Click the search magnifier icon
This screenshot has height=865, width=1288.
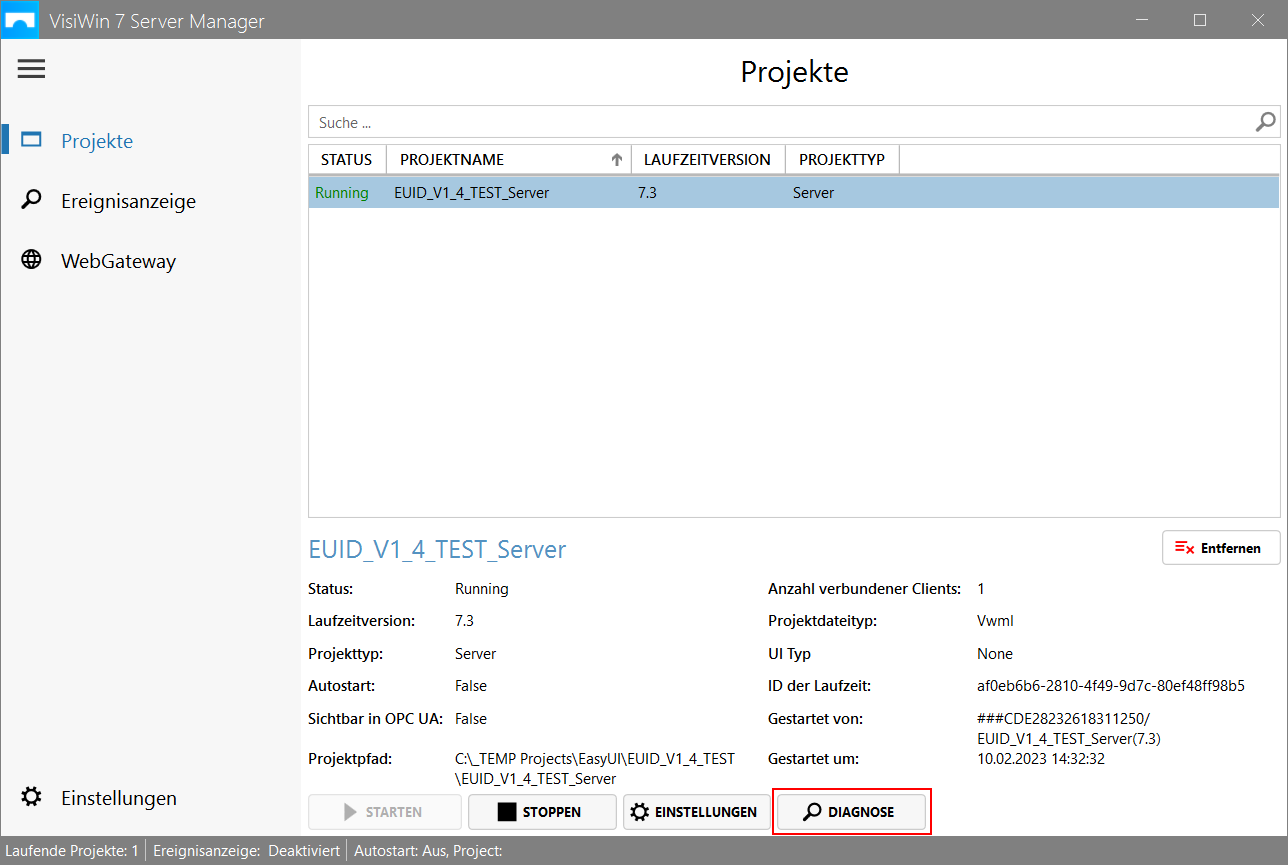click(1265, 122)
